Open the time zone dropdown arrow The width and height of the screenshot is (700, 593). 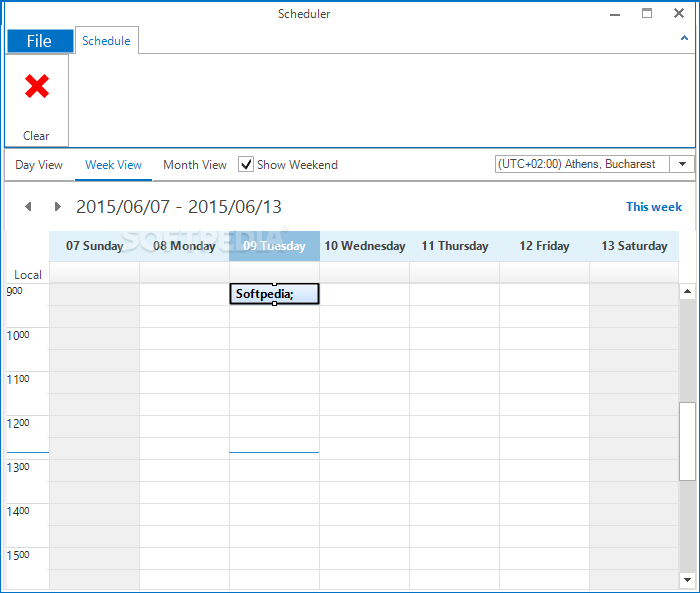pos(682,164)
